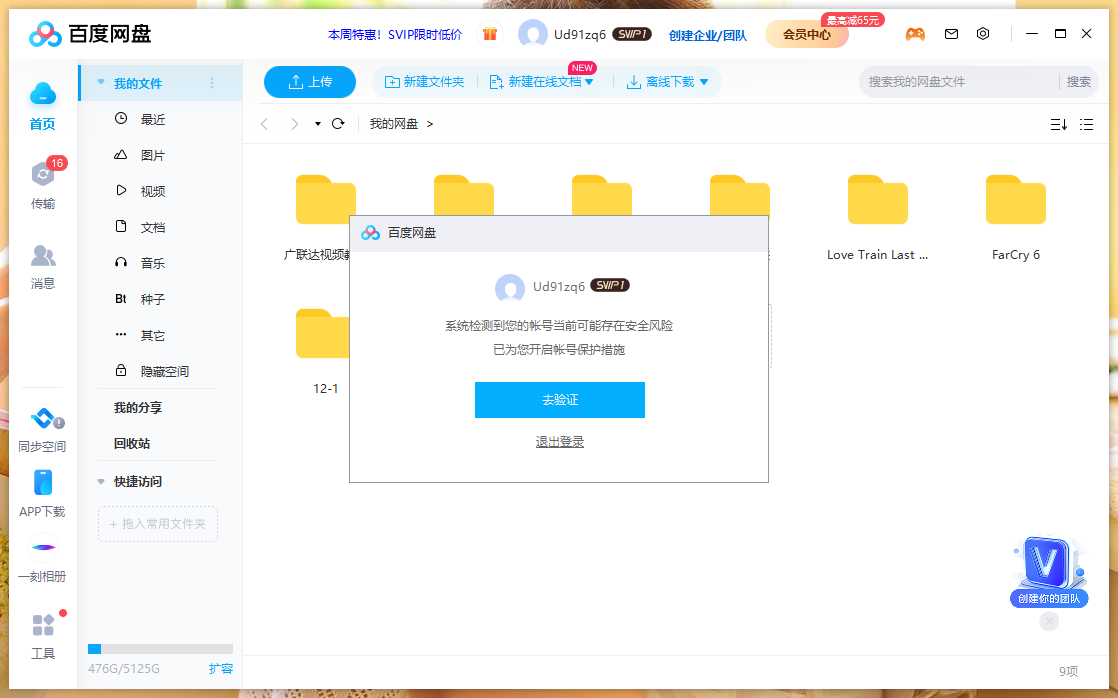Click 创建企业/团队 link

[707, 35]
